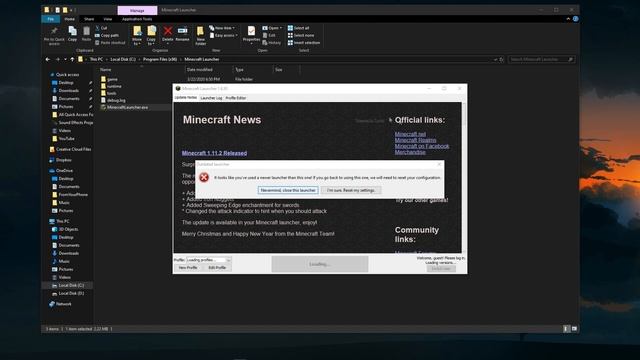Image resolution: width=640 pixels, height=360 pixels.
Task: Click the Up one level arrow
Action: (72, 60)
